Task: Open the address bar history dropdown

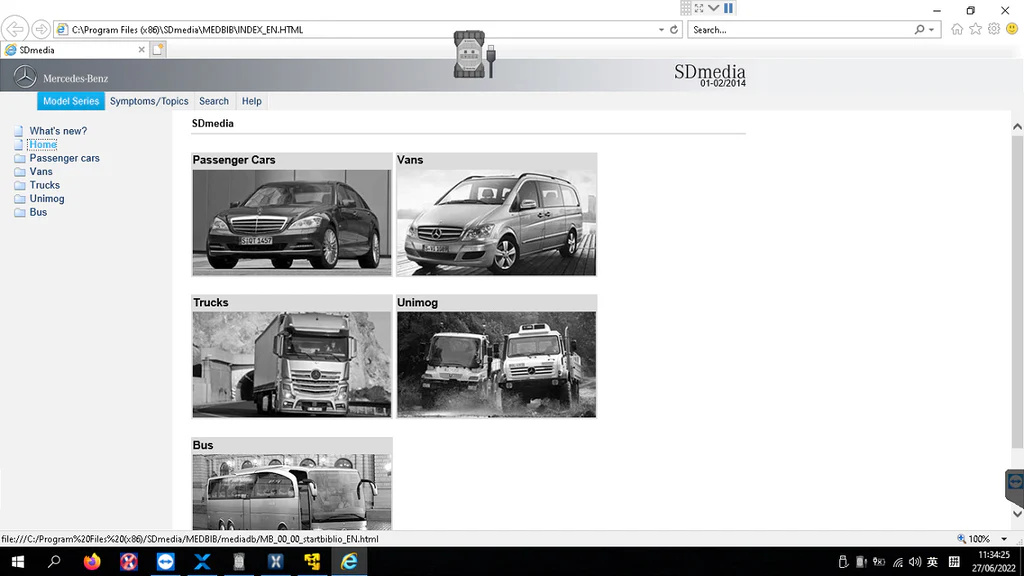Action: click(x=661, y=29)
